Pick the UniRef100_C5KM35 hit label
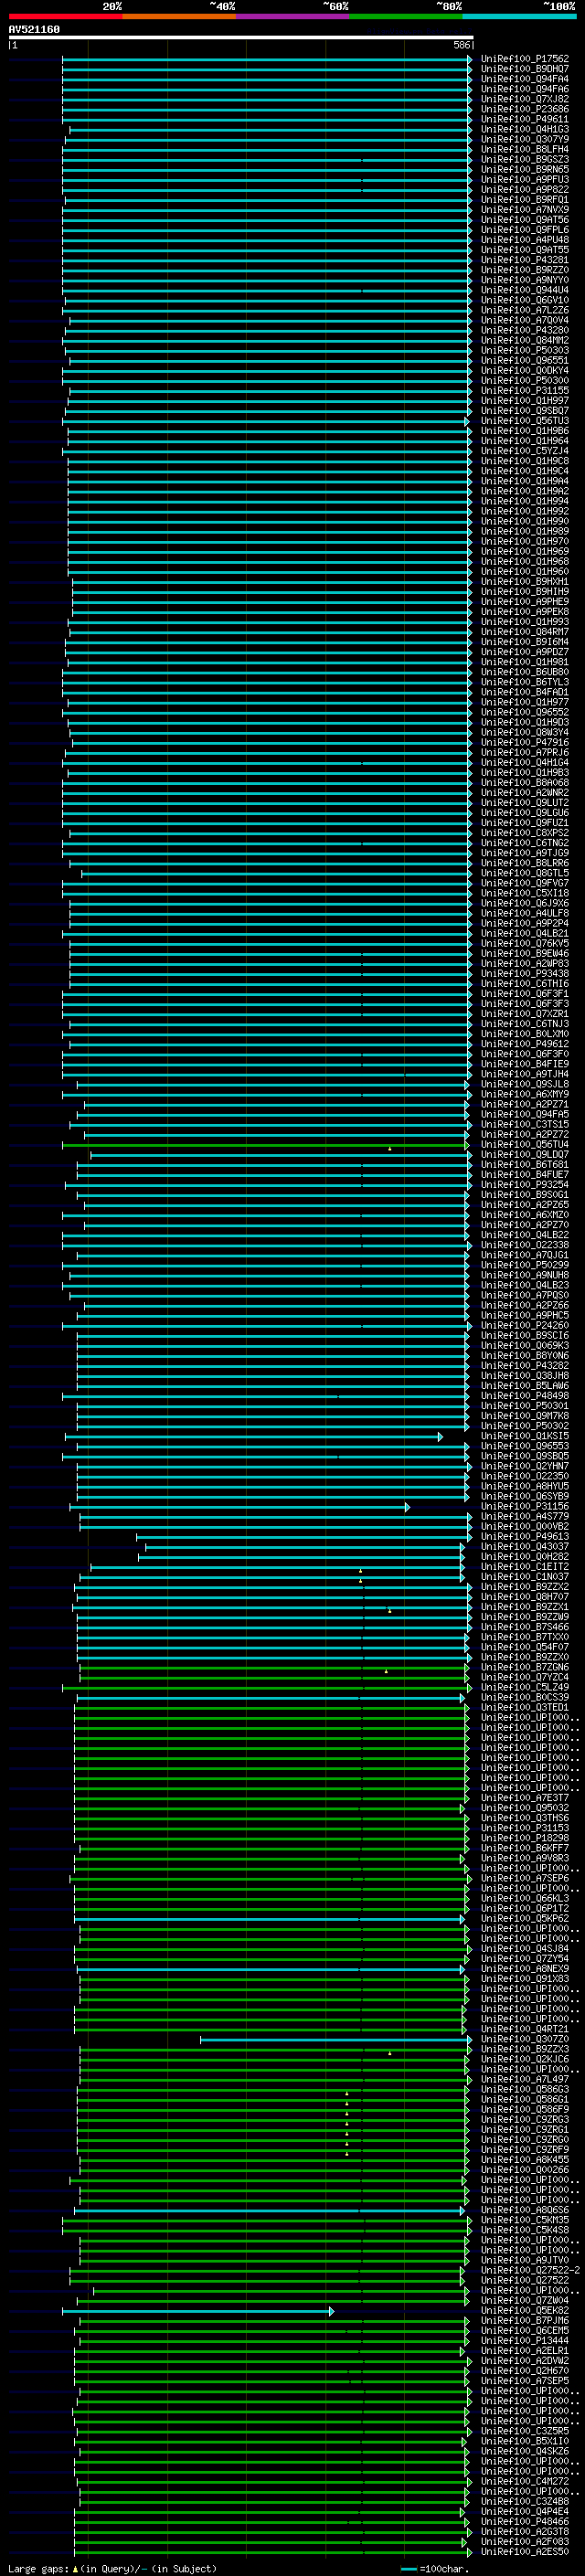Viewport: 585px width, 2576px height. (524, 2220)
